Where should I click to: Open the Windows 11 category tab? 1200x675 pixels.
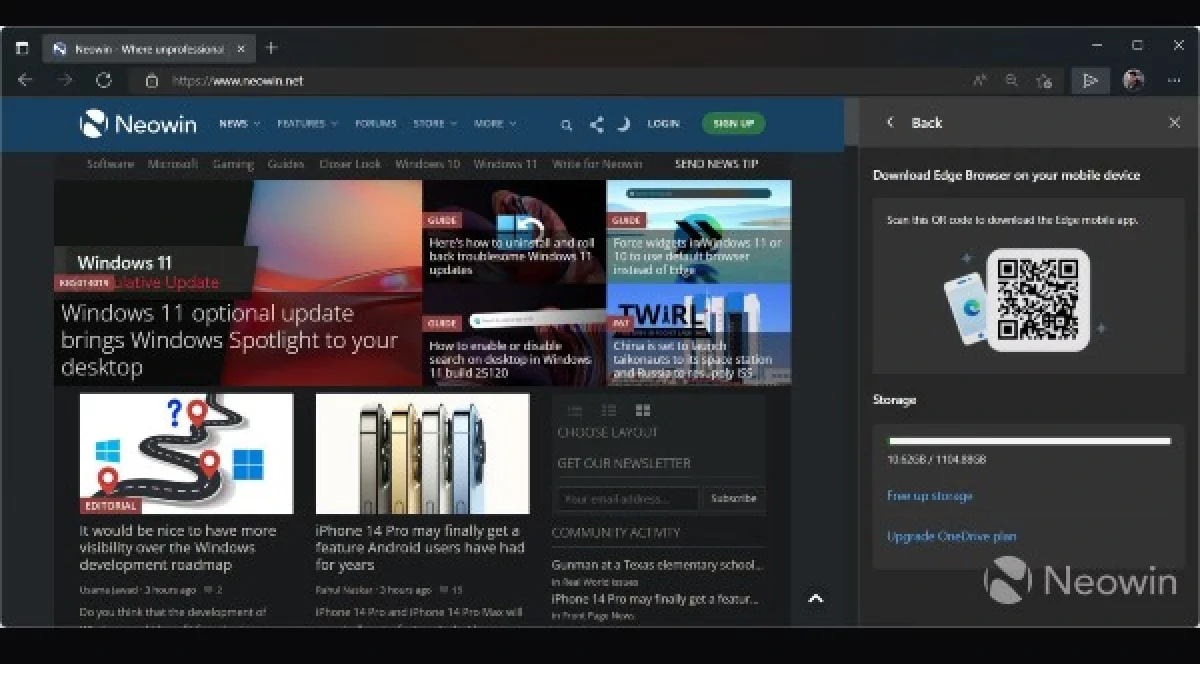[505, 164]
